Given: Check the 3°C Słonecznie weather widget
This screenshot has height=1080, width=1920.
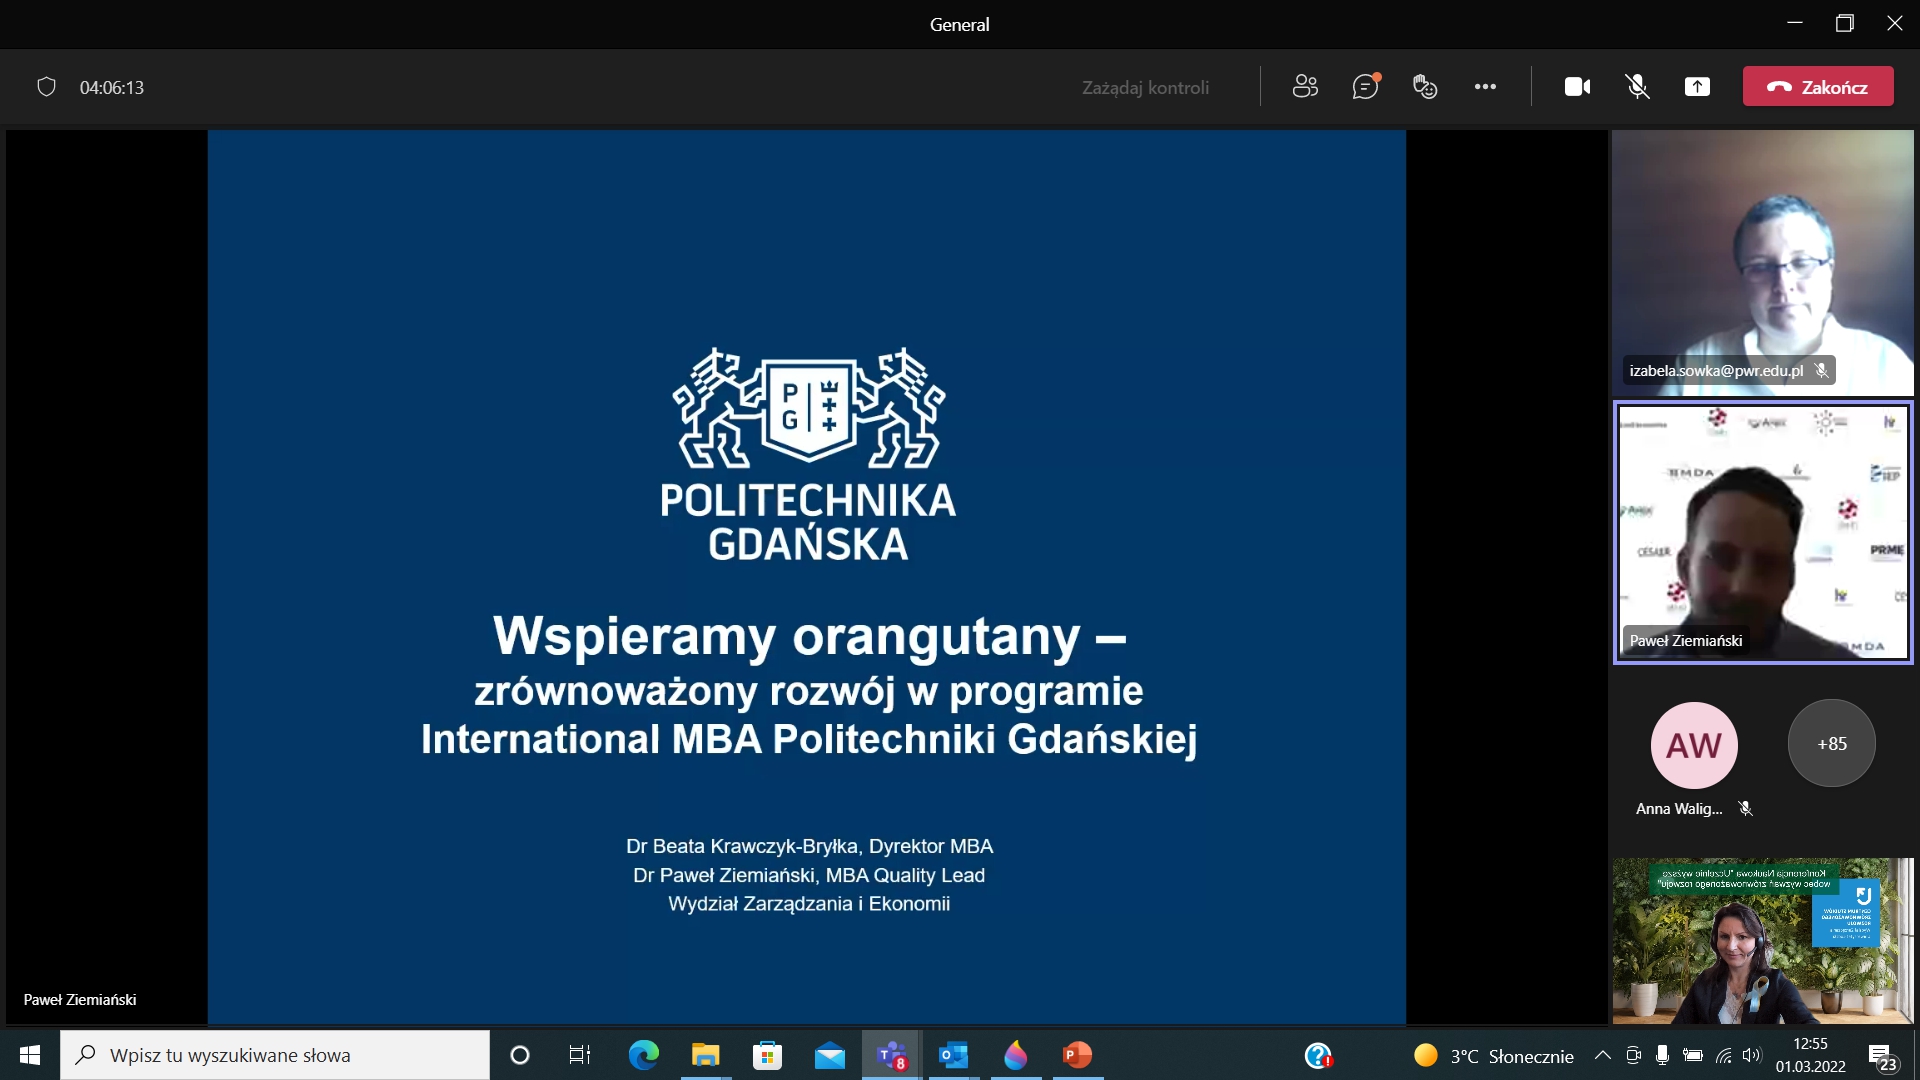Looking at the screenshot, I should tap(1495, 1055).
